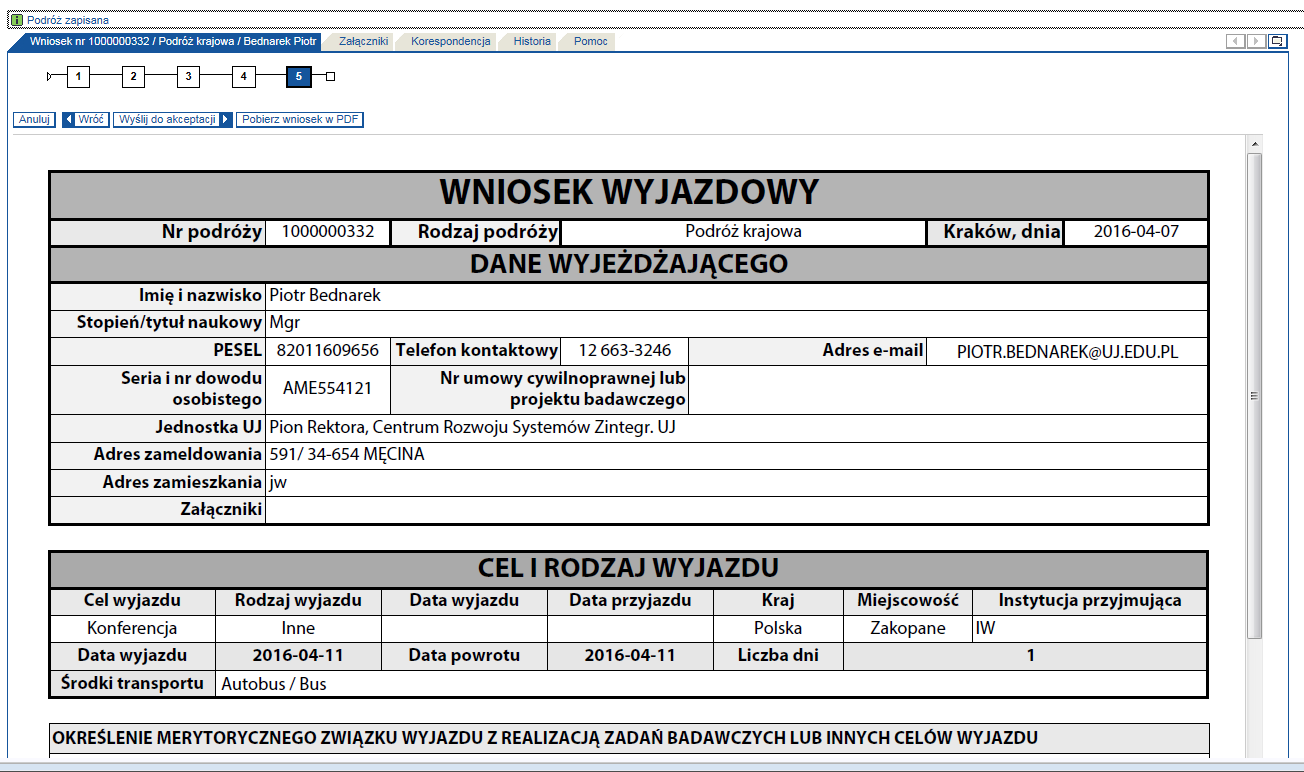Click the Wróć button
The image size is (1304, 772).
pos(85,119)
